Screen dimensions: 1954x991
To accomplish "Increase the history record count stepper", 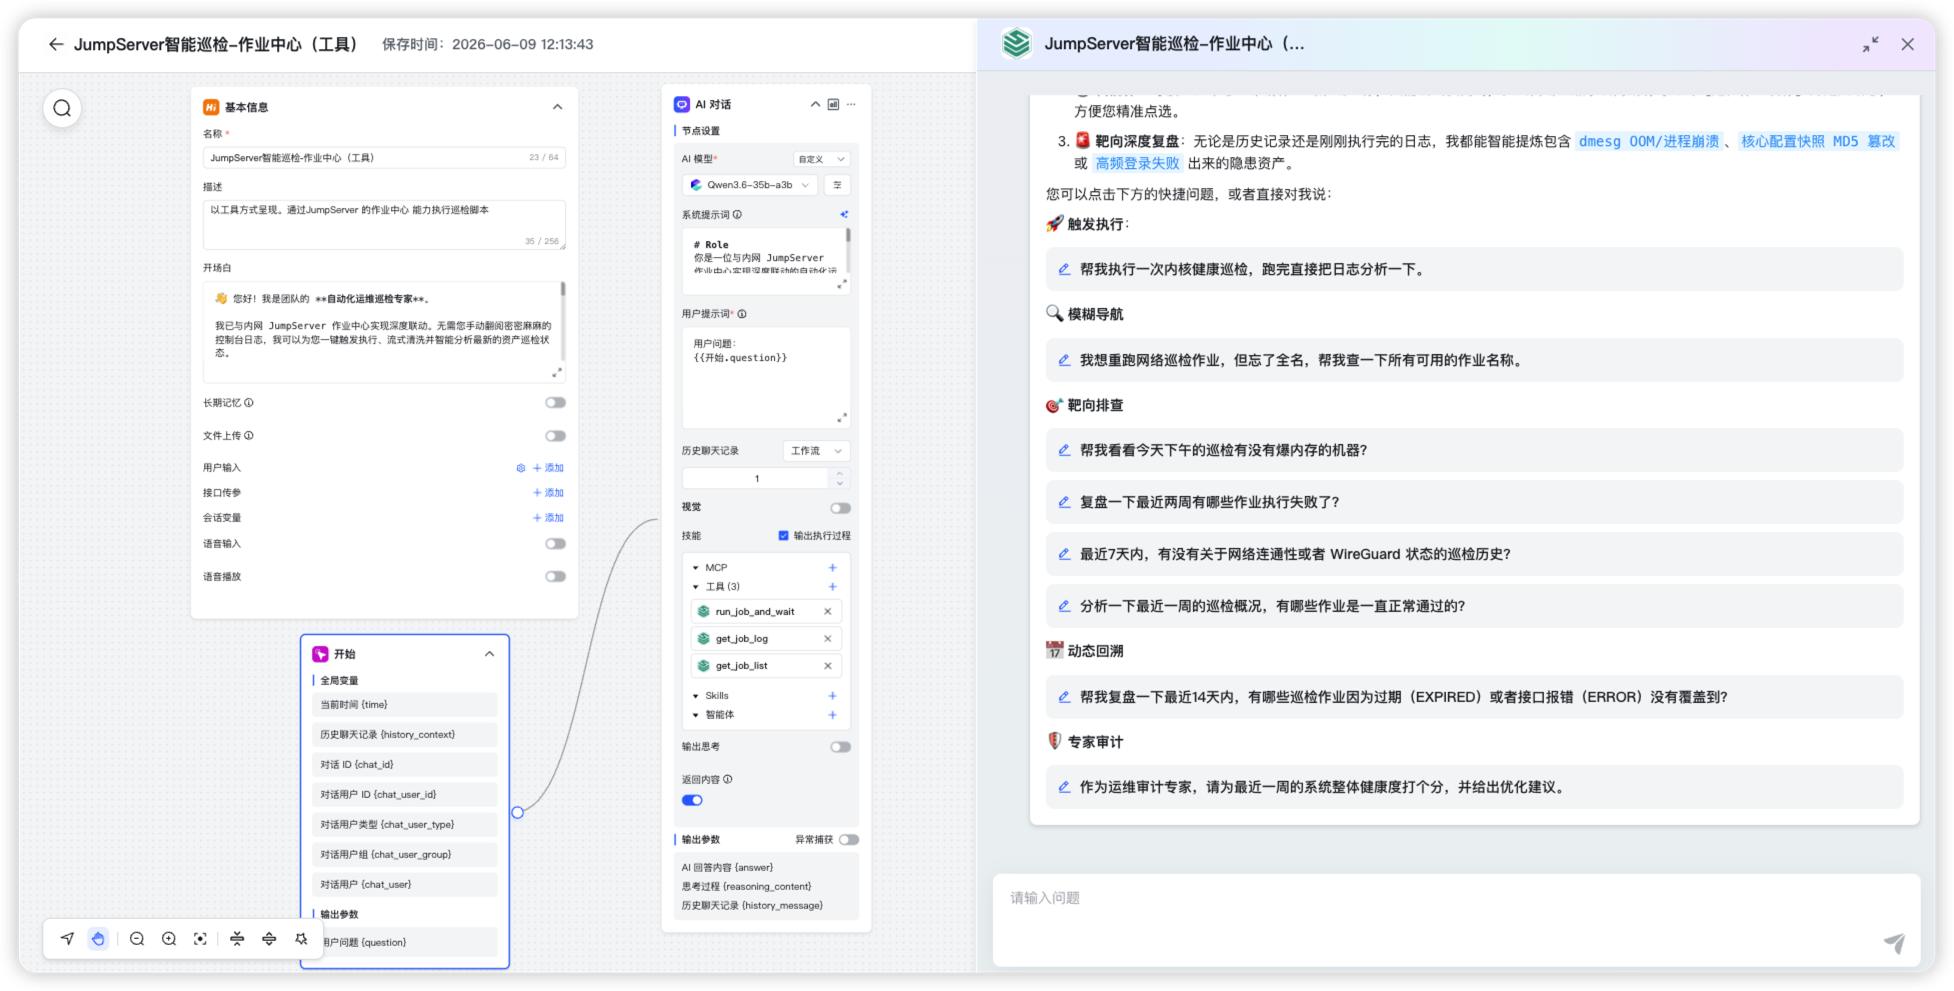I will click(840, 473).
